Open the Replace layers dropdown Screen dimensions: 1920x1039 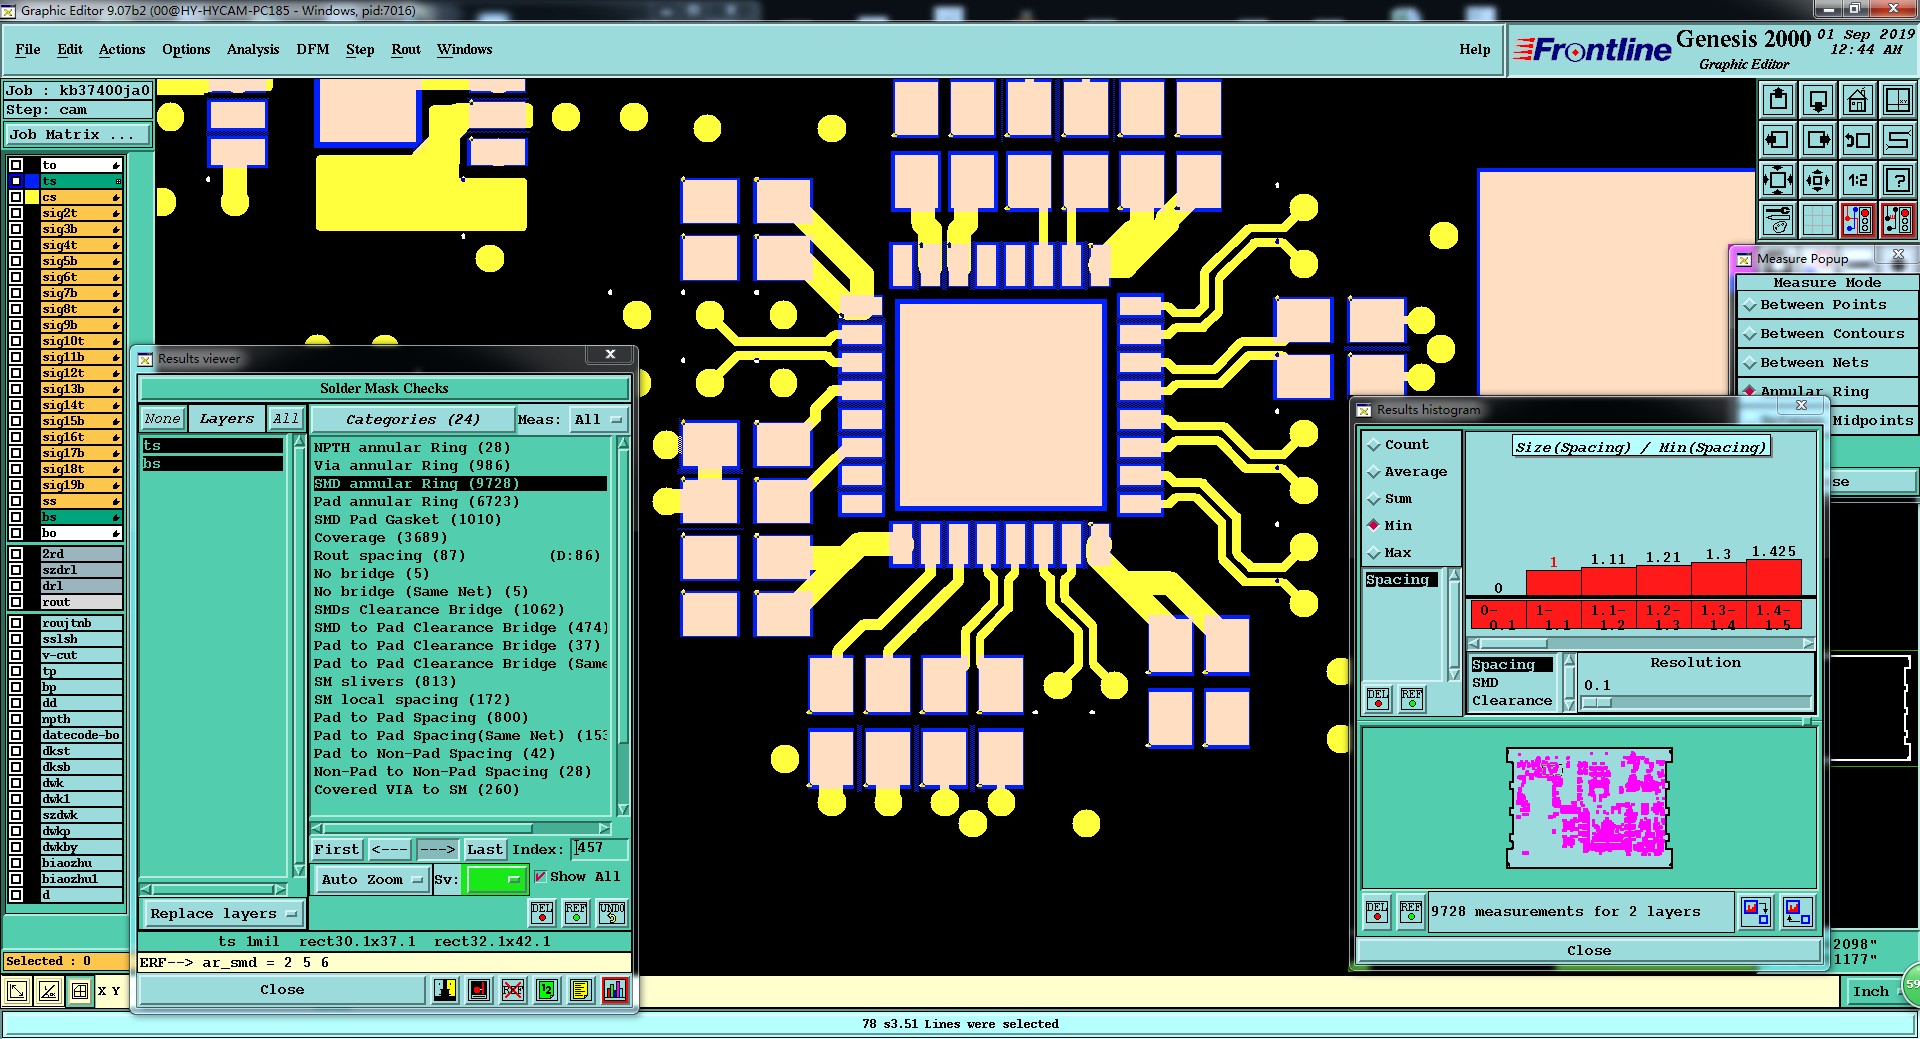coord(223,914)
